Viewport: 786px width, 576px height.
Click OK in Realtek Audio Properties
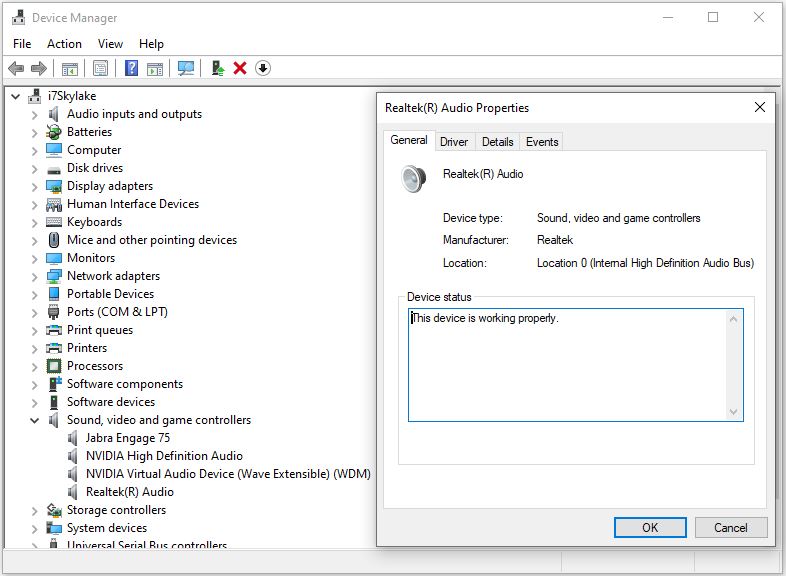650,527
